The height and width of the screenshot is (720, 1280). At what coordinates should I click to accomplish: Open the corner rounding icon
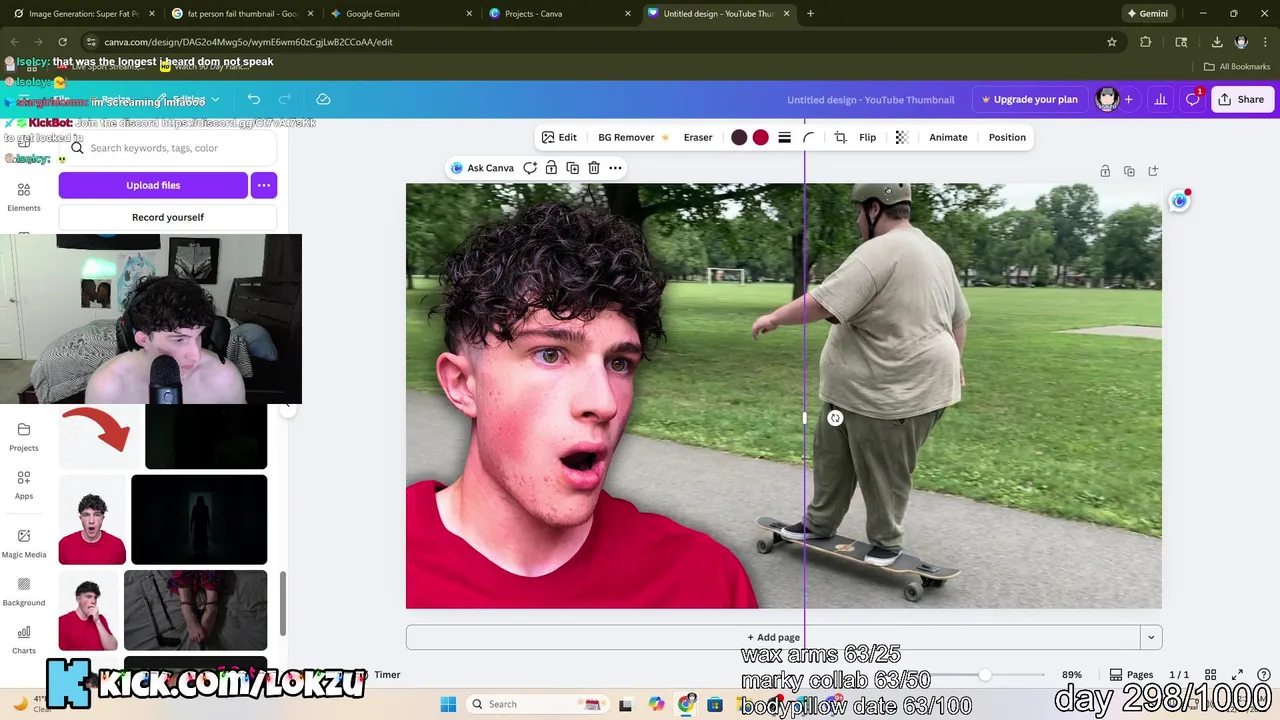pos(809,137)
